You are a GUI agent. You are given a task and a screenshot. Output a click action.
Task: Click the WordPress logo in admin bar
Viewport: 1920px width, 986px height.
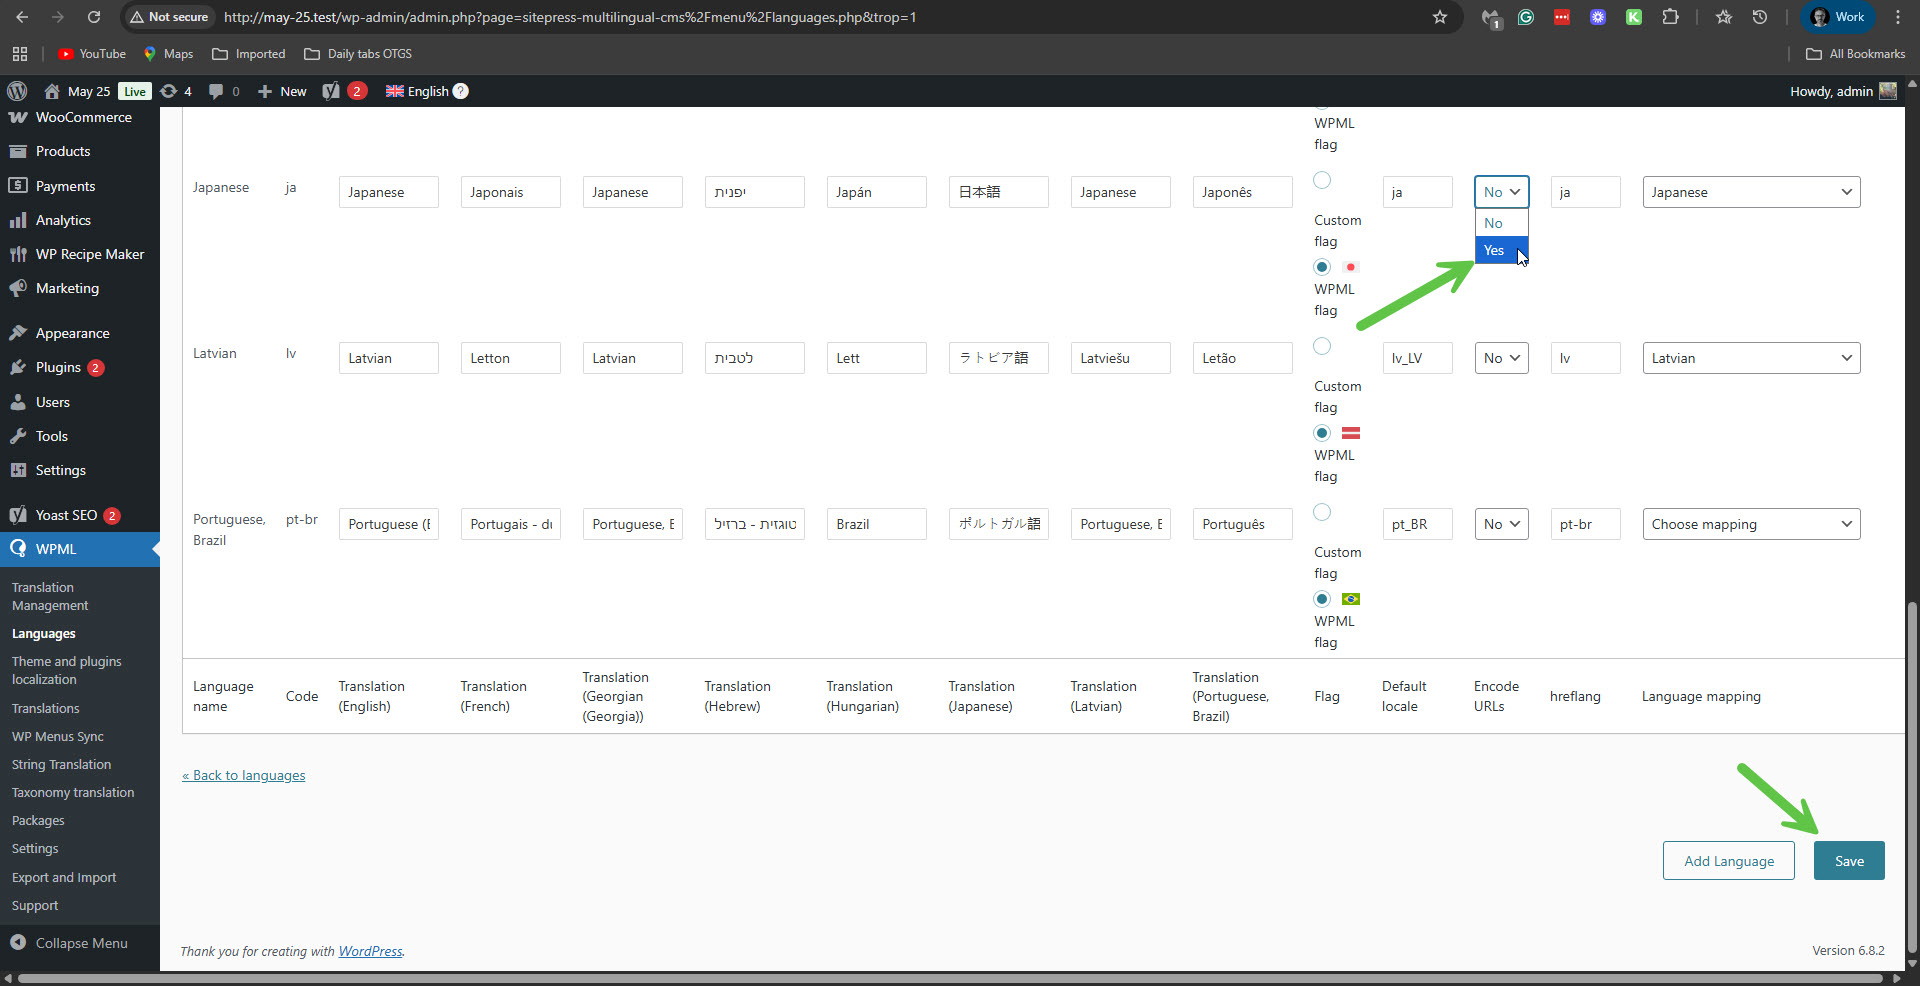(x=17, y=91)
